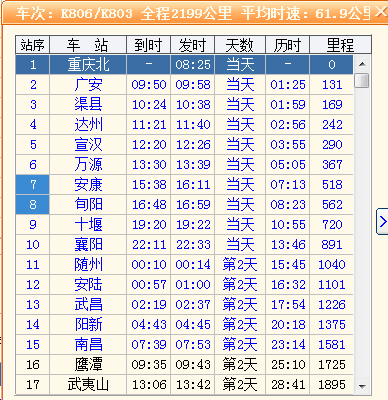Click the 历时 column header
Image resolution: width=388 pixels, height=400 pixels.
point(288,45)
